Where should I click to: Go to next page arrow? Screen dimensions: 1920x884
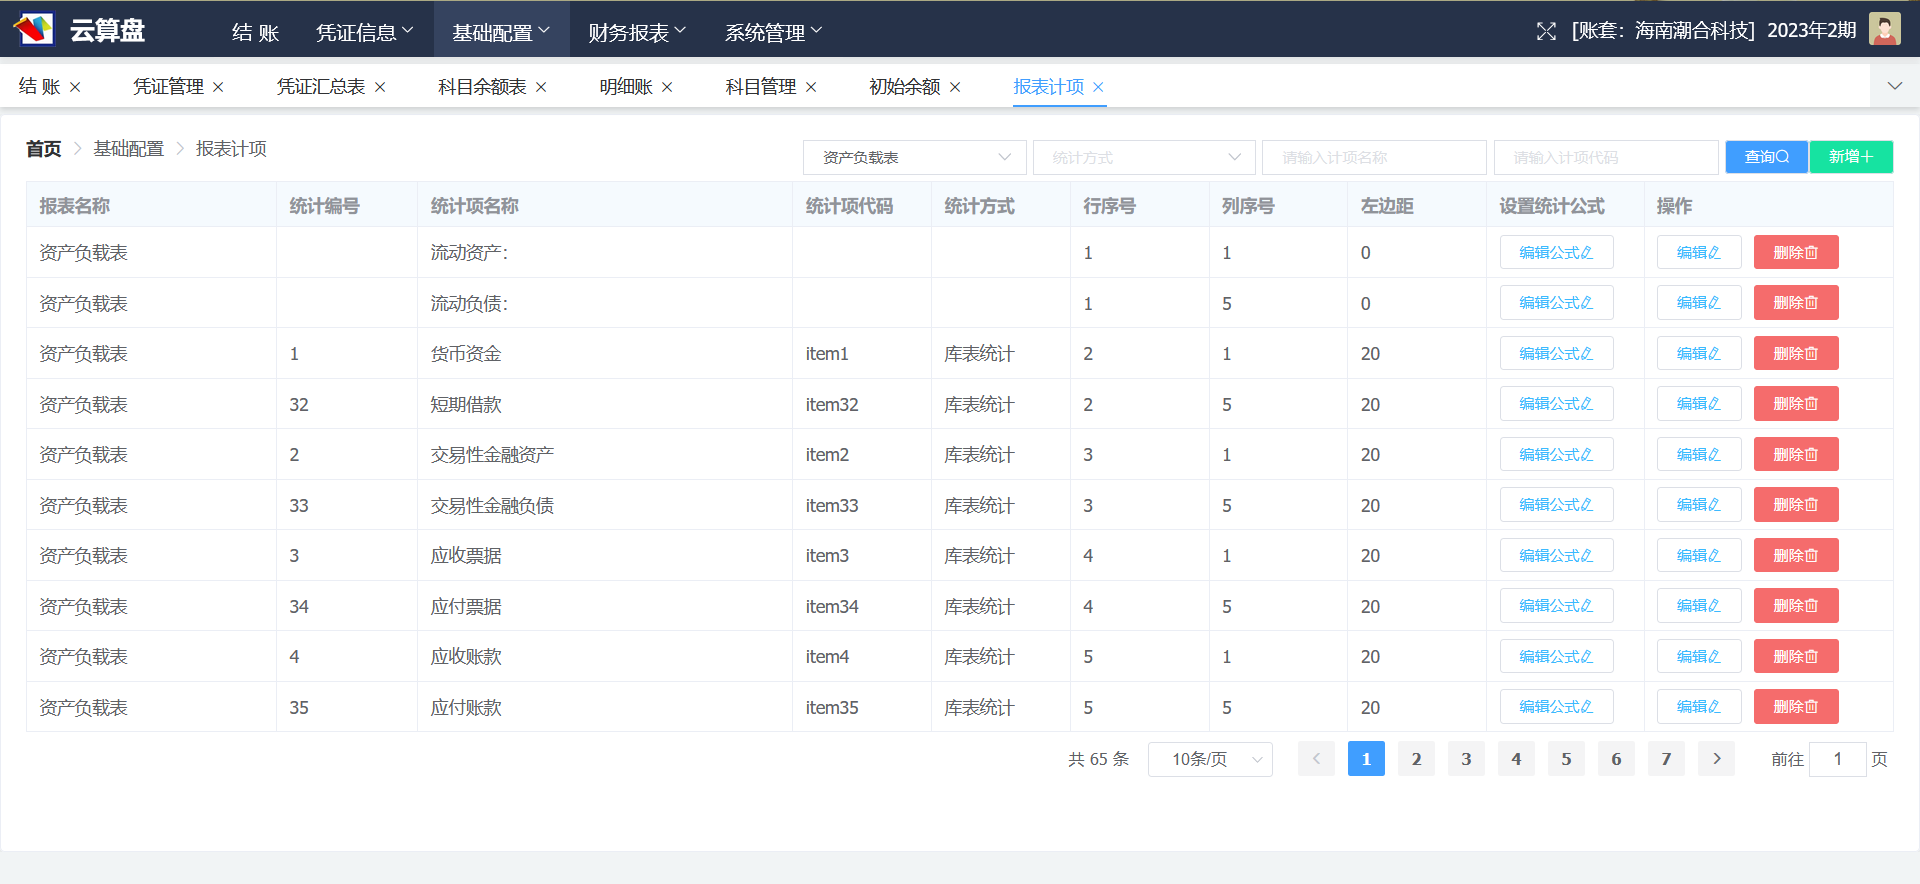click(x=1716, y=759)
